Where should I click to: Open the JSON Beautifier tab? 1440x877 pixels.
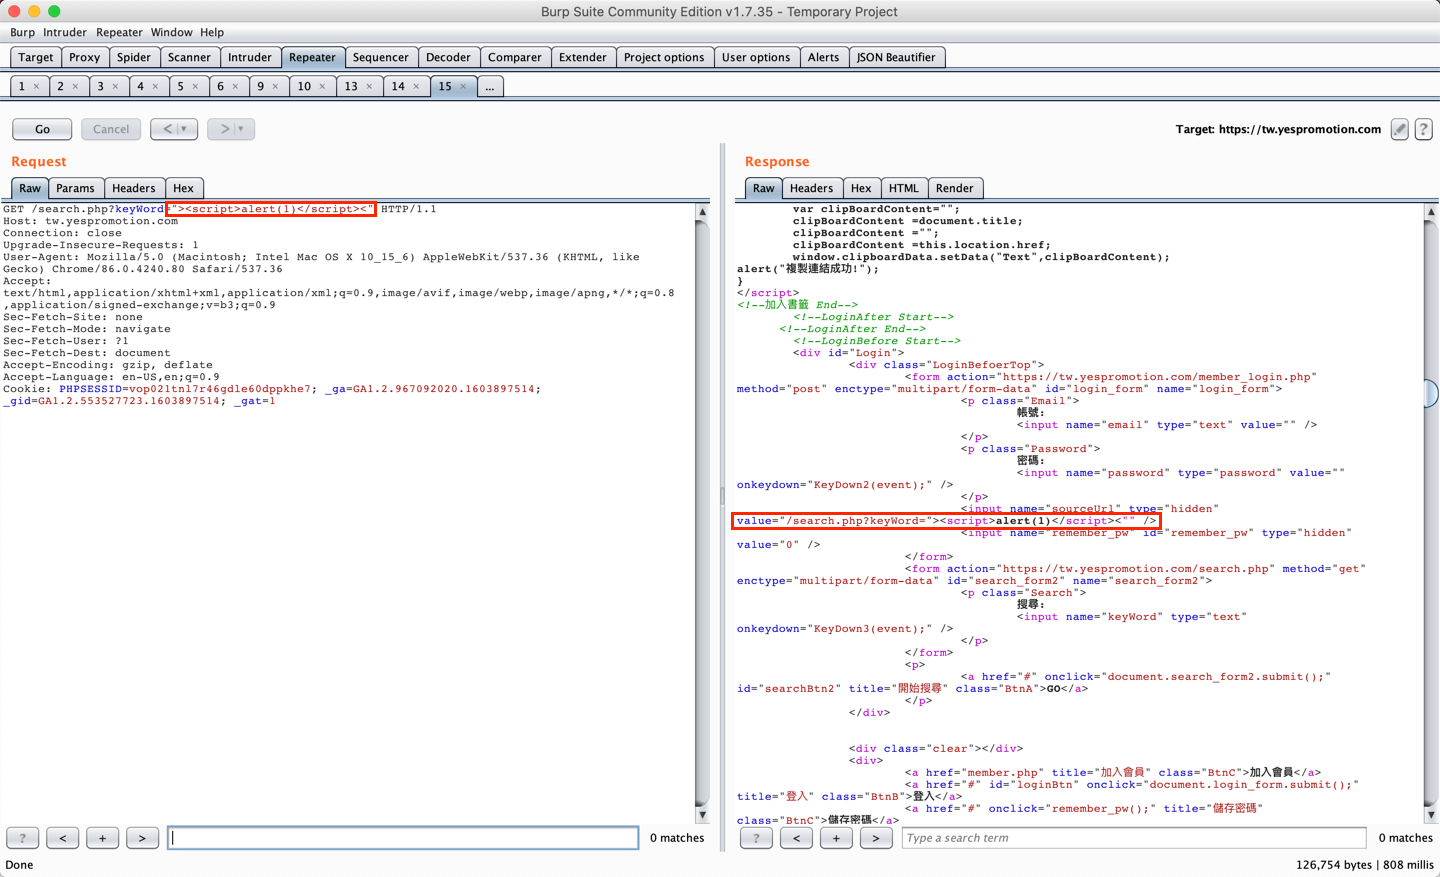[x=896, y=57]
